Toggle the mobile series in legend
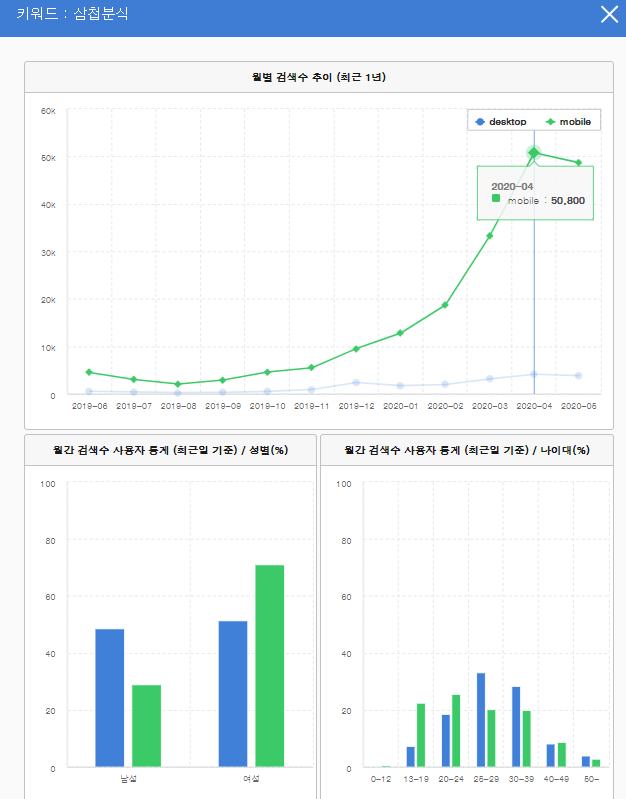The image size is (626, 799). (x=568, y=122)
